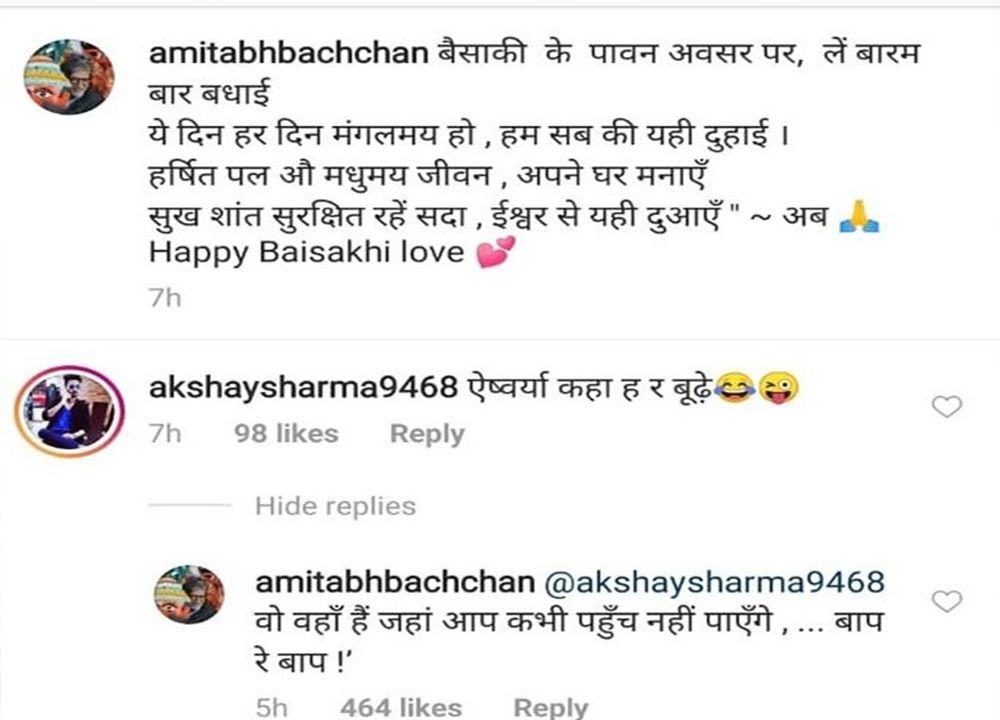
Task: Open the @akshaysharma9468 mention in reply
Action: point(714,582)
